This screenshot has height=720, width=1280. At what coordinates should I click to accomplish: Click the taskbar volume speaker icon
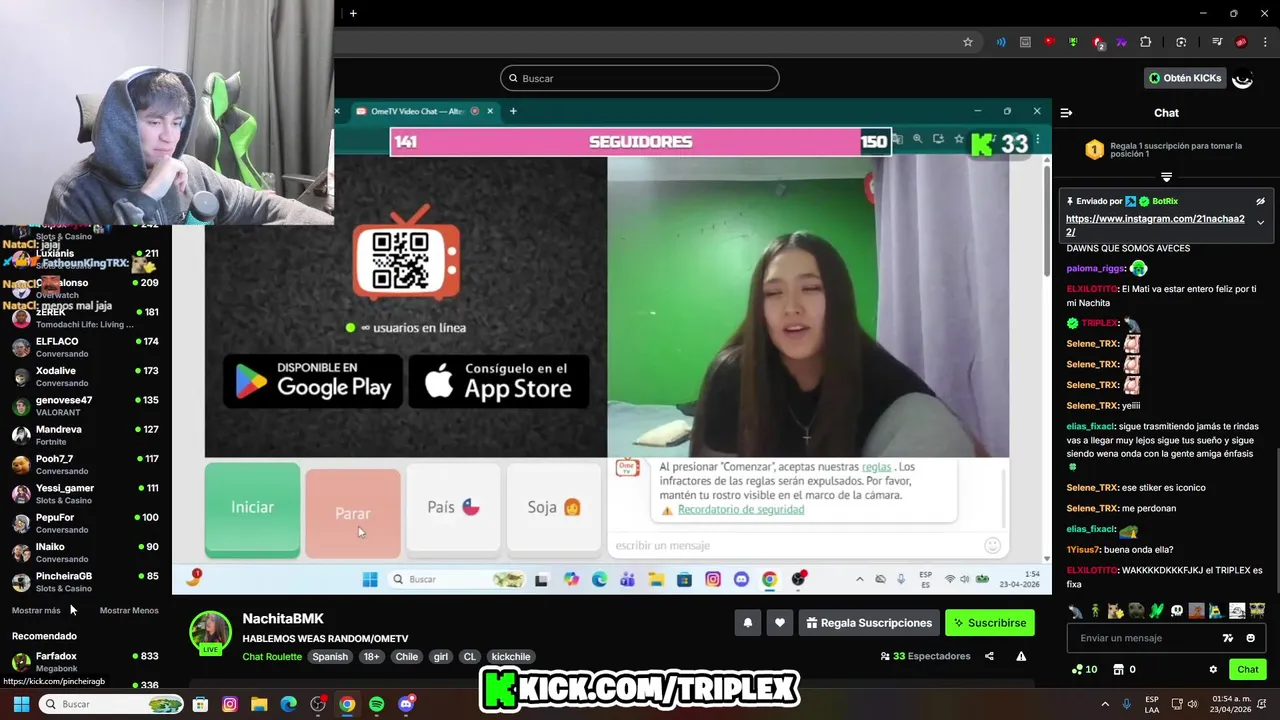pos(1191,704)
